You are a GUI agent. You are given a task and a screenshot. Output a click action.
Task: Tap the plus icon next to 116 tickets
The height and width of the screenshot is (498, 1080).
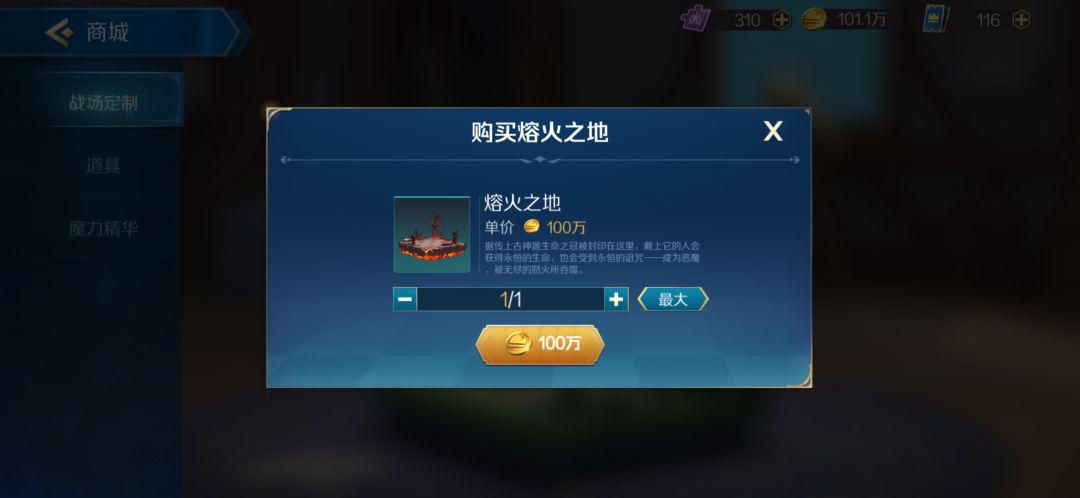pyautogui.click(x=1021, y=20)
